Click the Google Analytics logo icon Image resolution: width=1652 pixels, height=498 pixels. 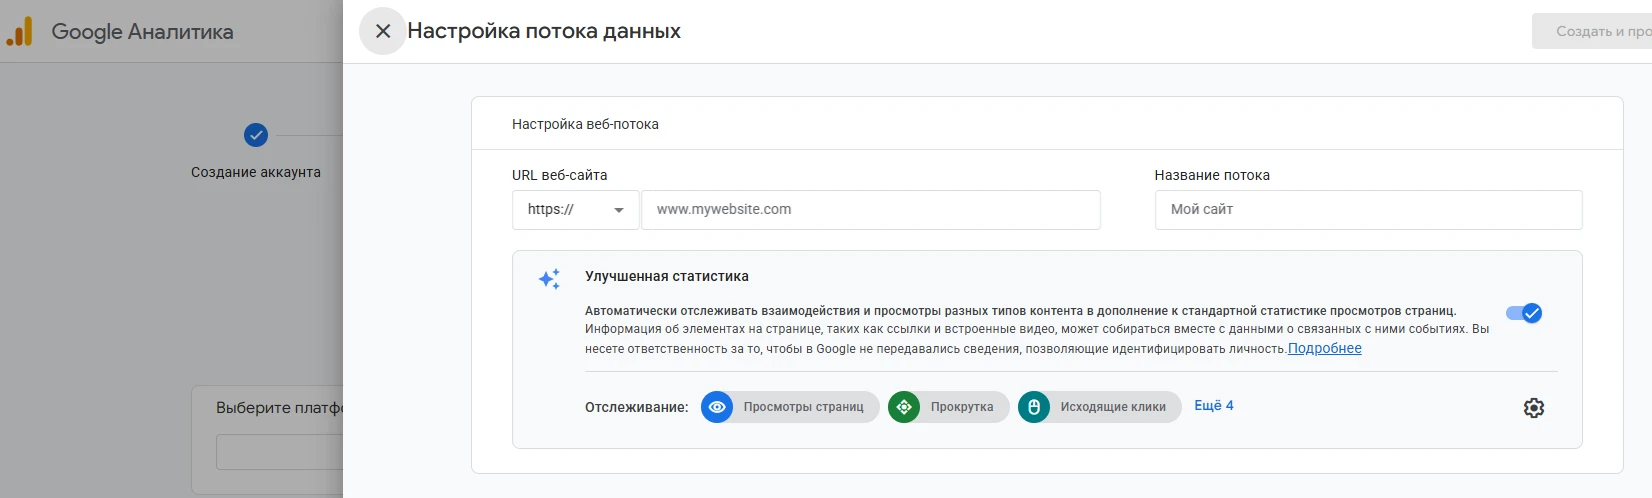20,31
